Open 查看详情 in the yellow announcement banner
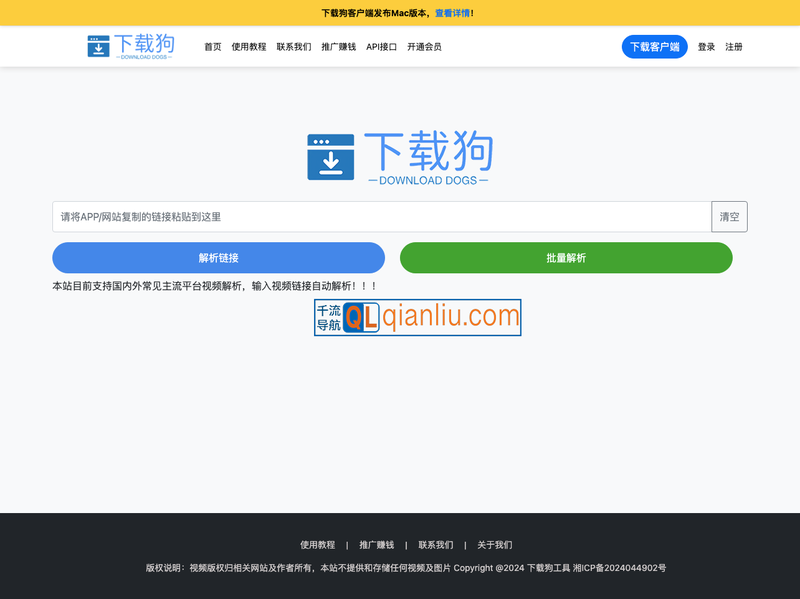 pos(452,13)
